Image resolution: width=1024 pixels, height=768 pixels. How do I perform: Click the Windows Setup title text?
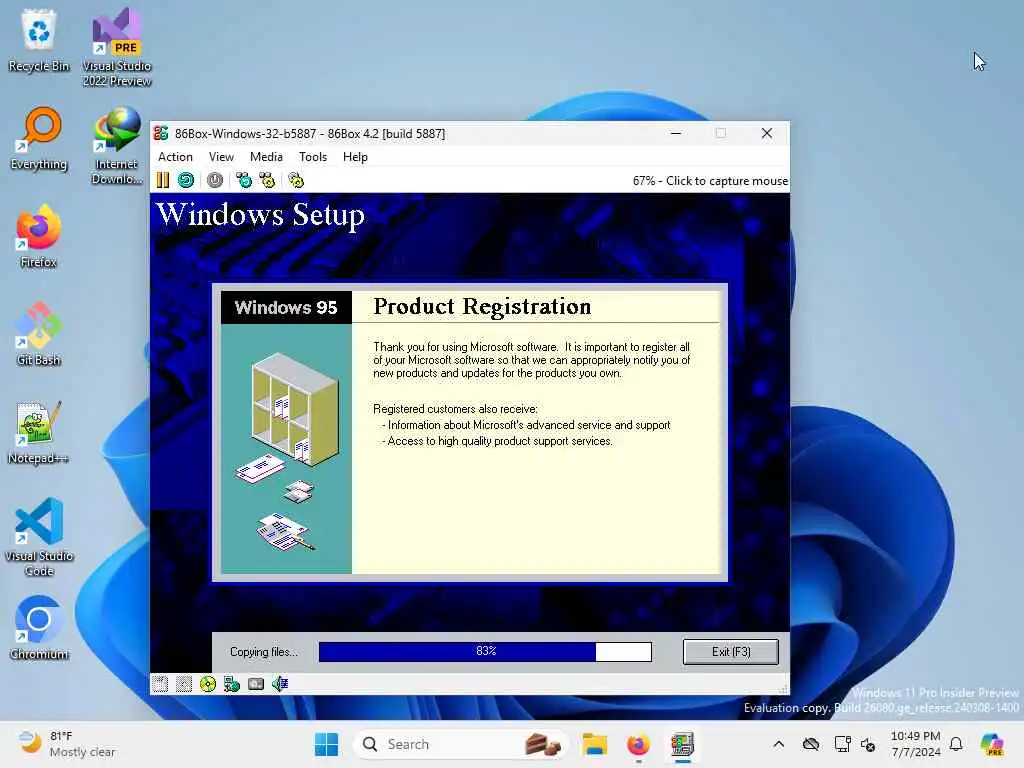(x=261, y=215)
